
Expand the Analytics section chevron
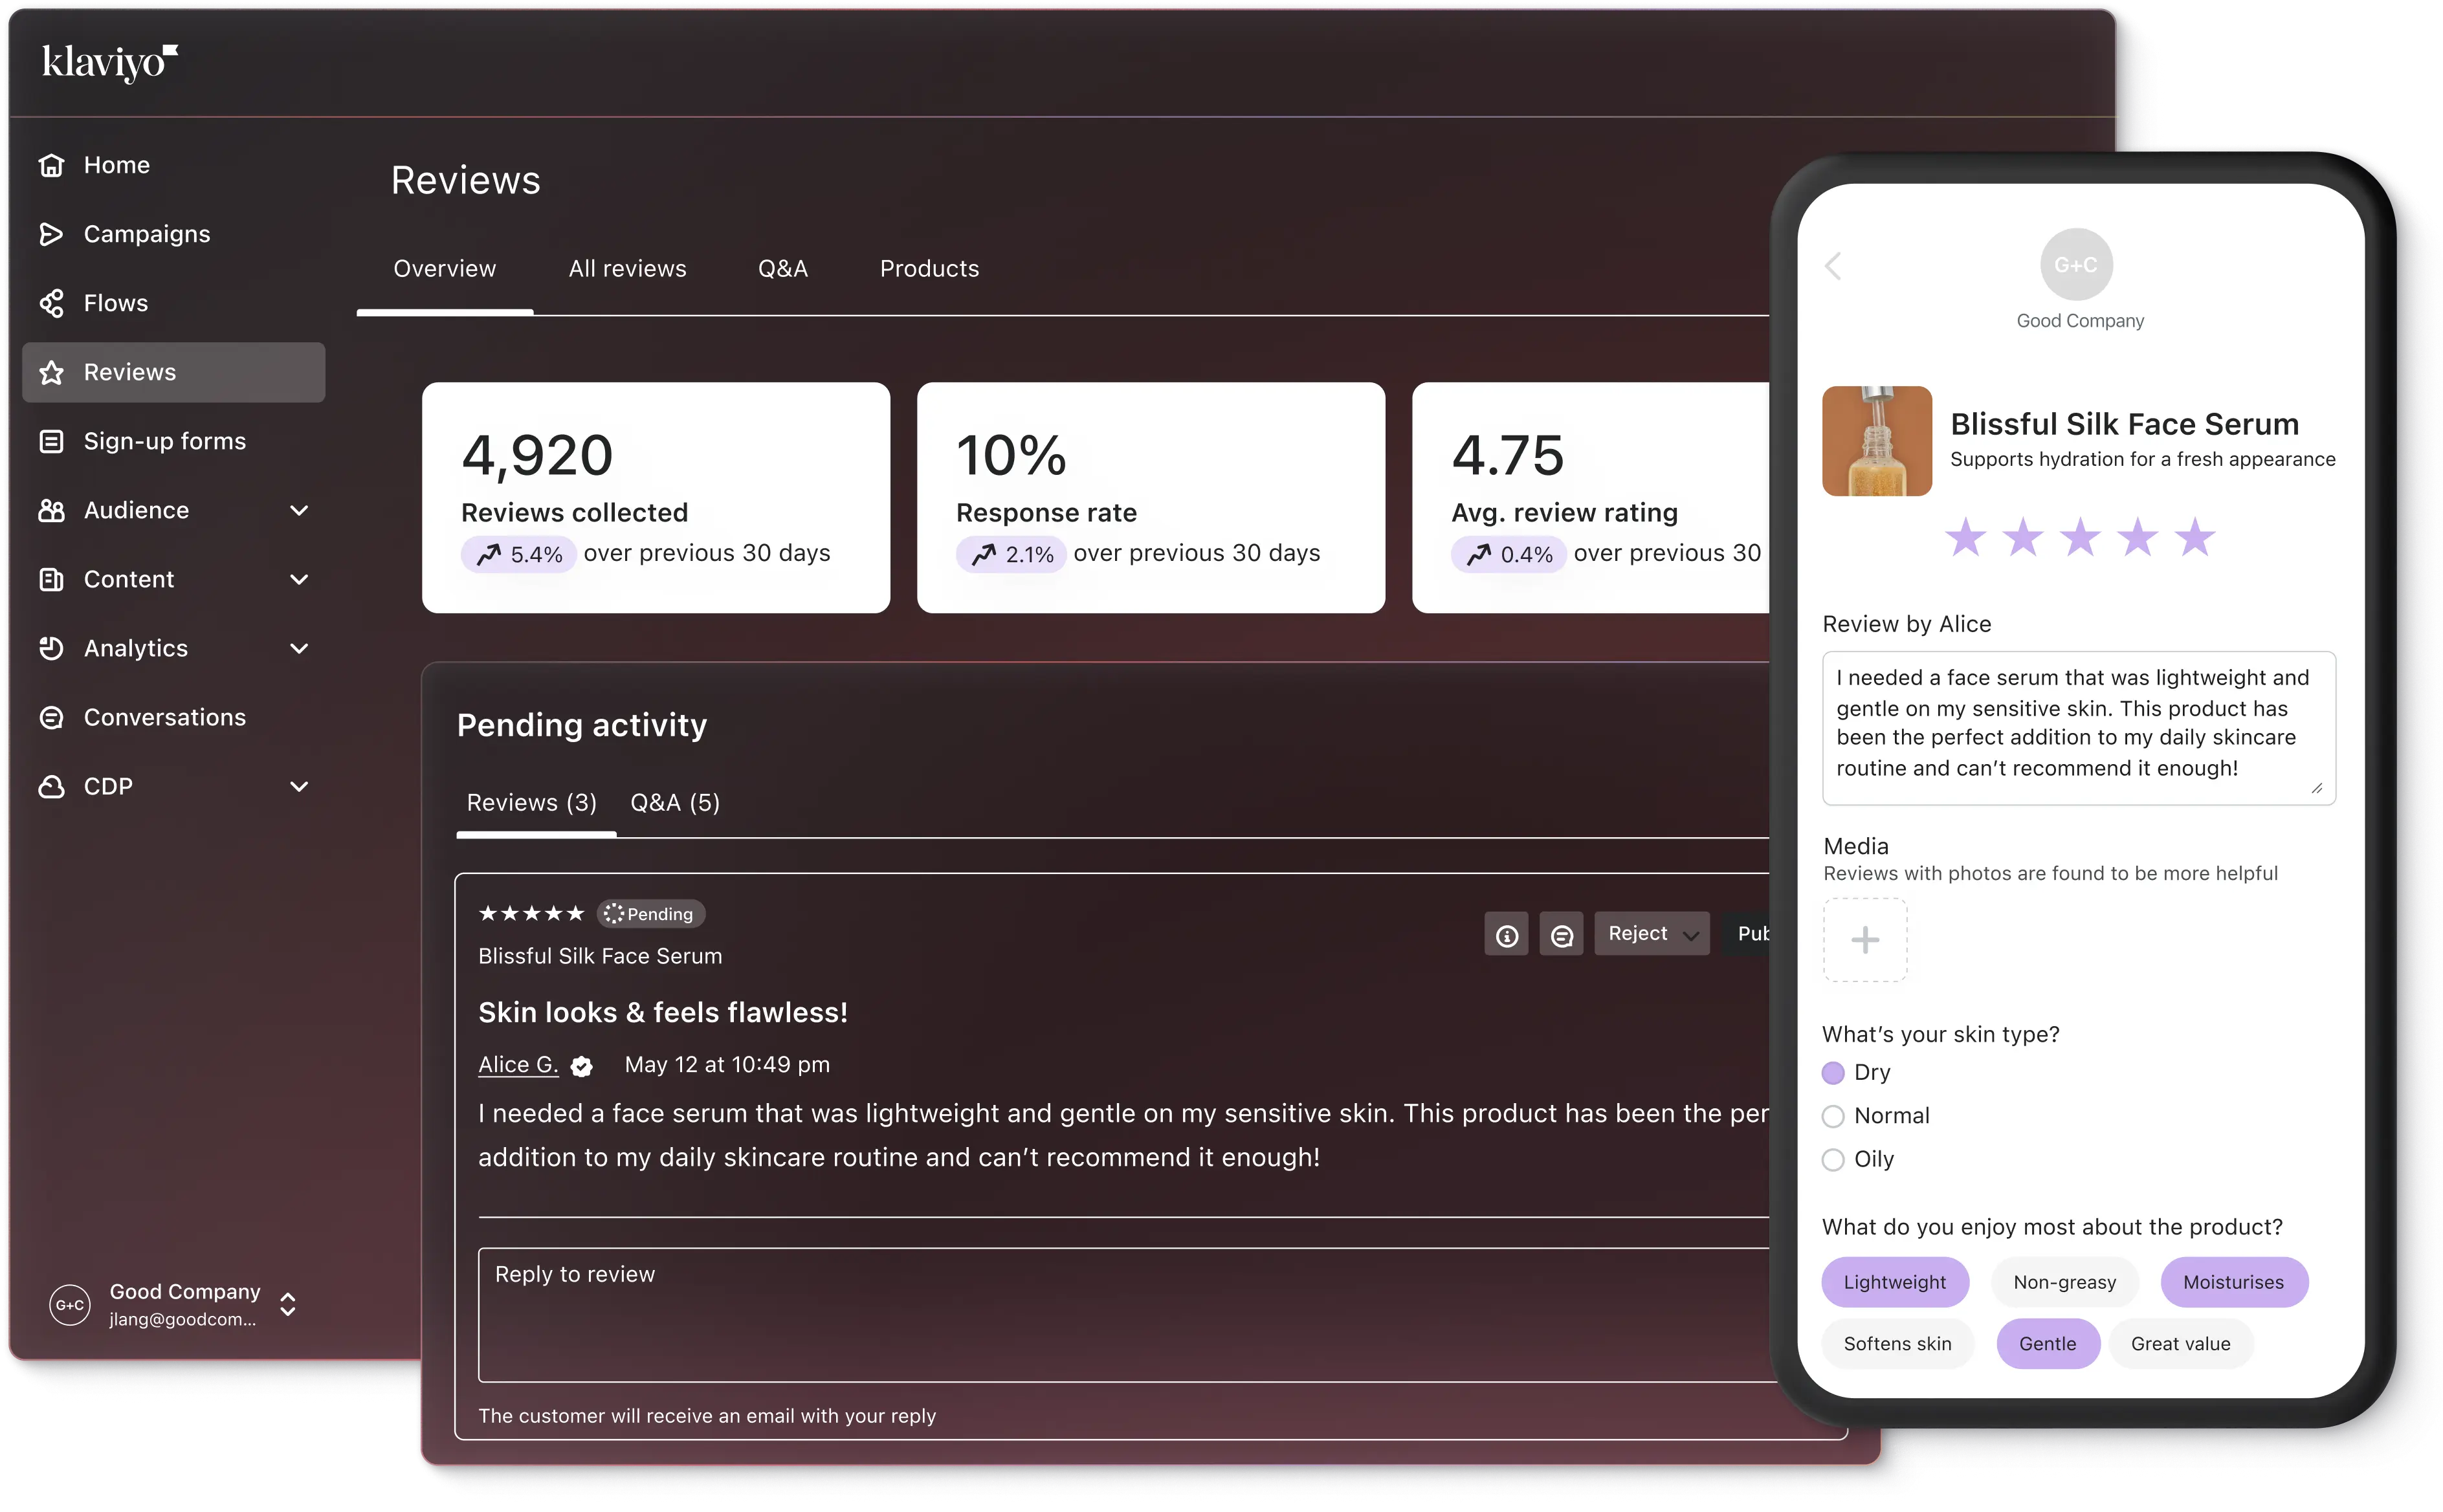[x=298, y=649]
